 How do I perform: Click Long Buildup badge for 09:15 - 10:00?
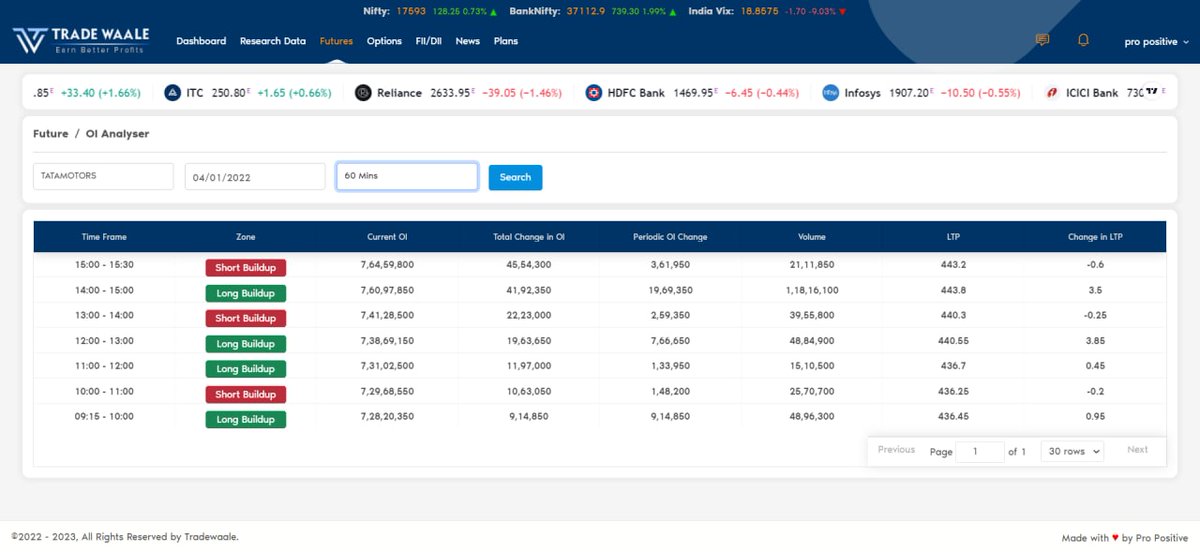246,419
